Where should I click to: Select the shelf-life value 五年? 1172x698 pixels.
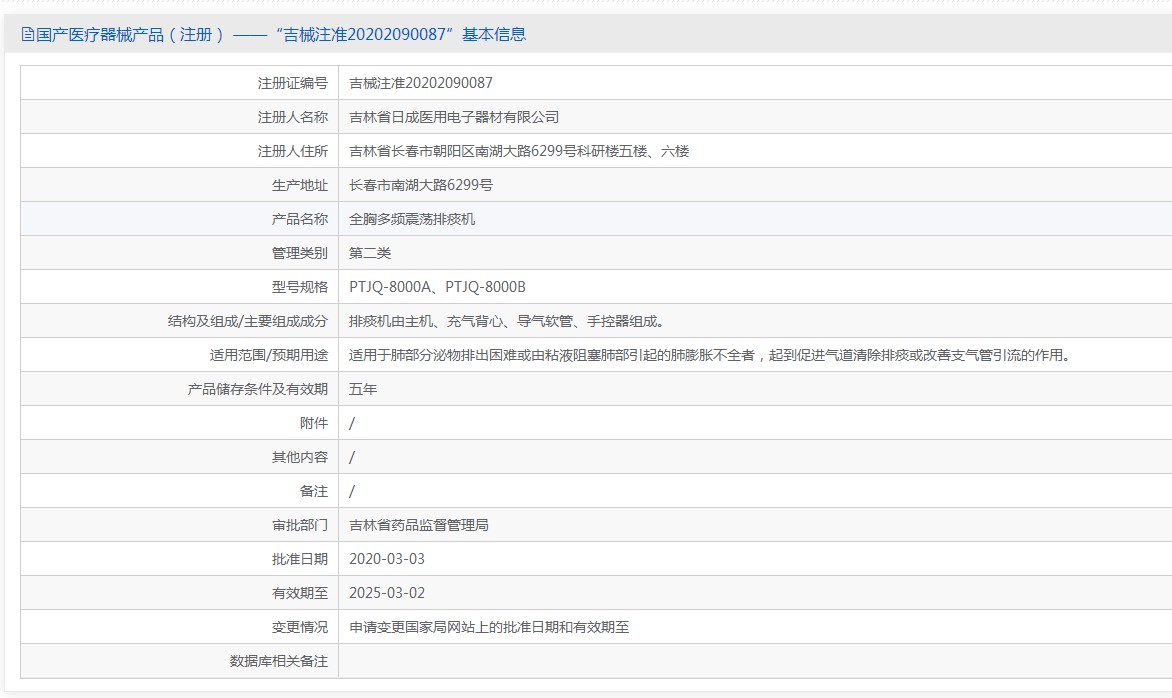coord(363,389)
